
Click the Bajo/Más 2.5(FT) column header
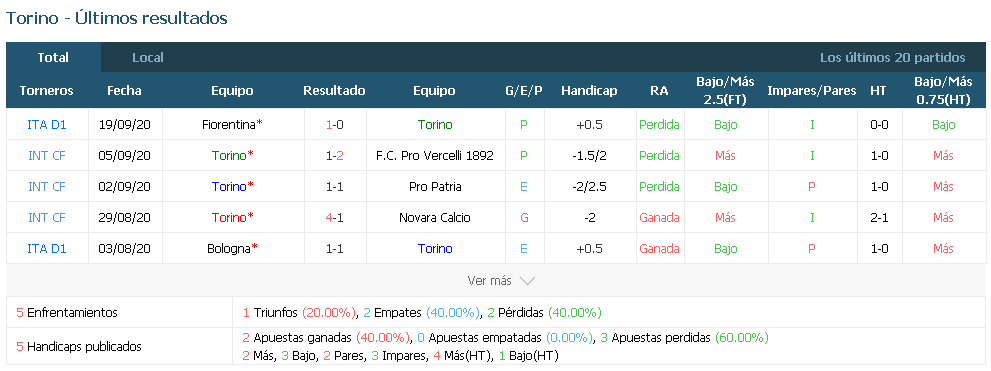point(725,90)
